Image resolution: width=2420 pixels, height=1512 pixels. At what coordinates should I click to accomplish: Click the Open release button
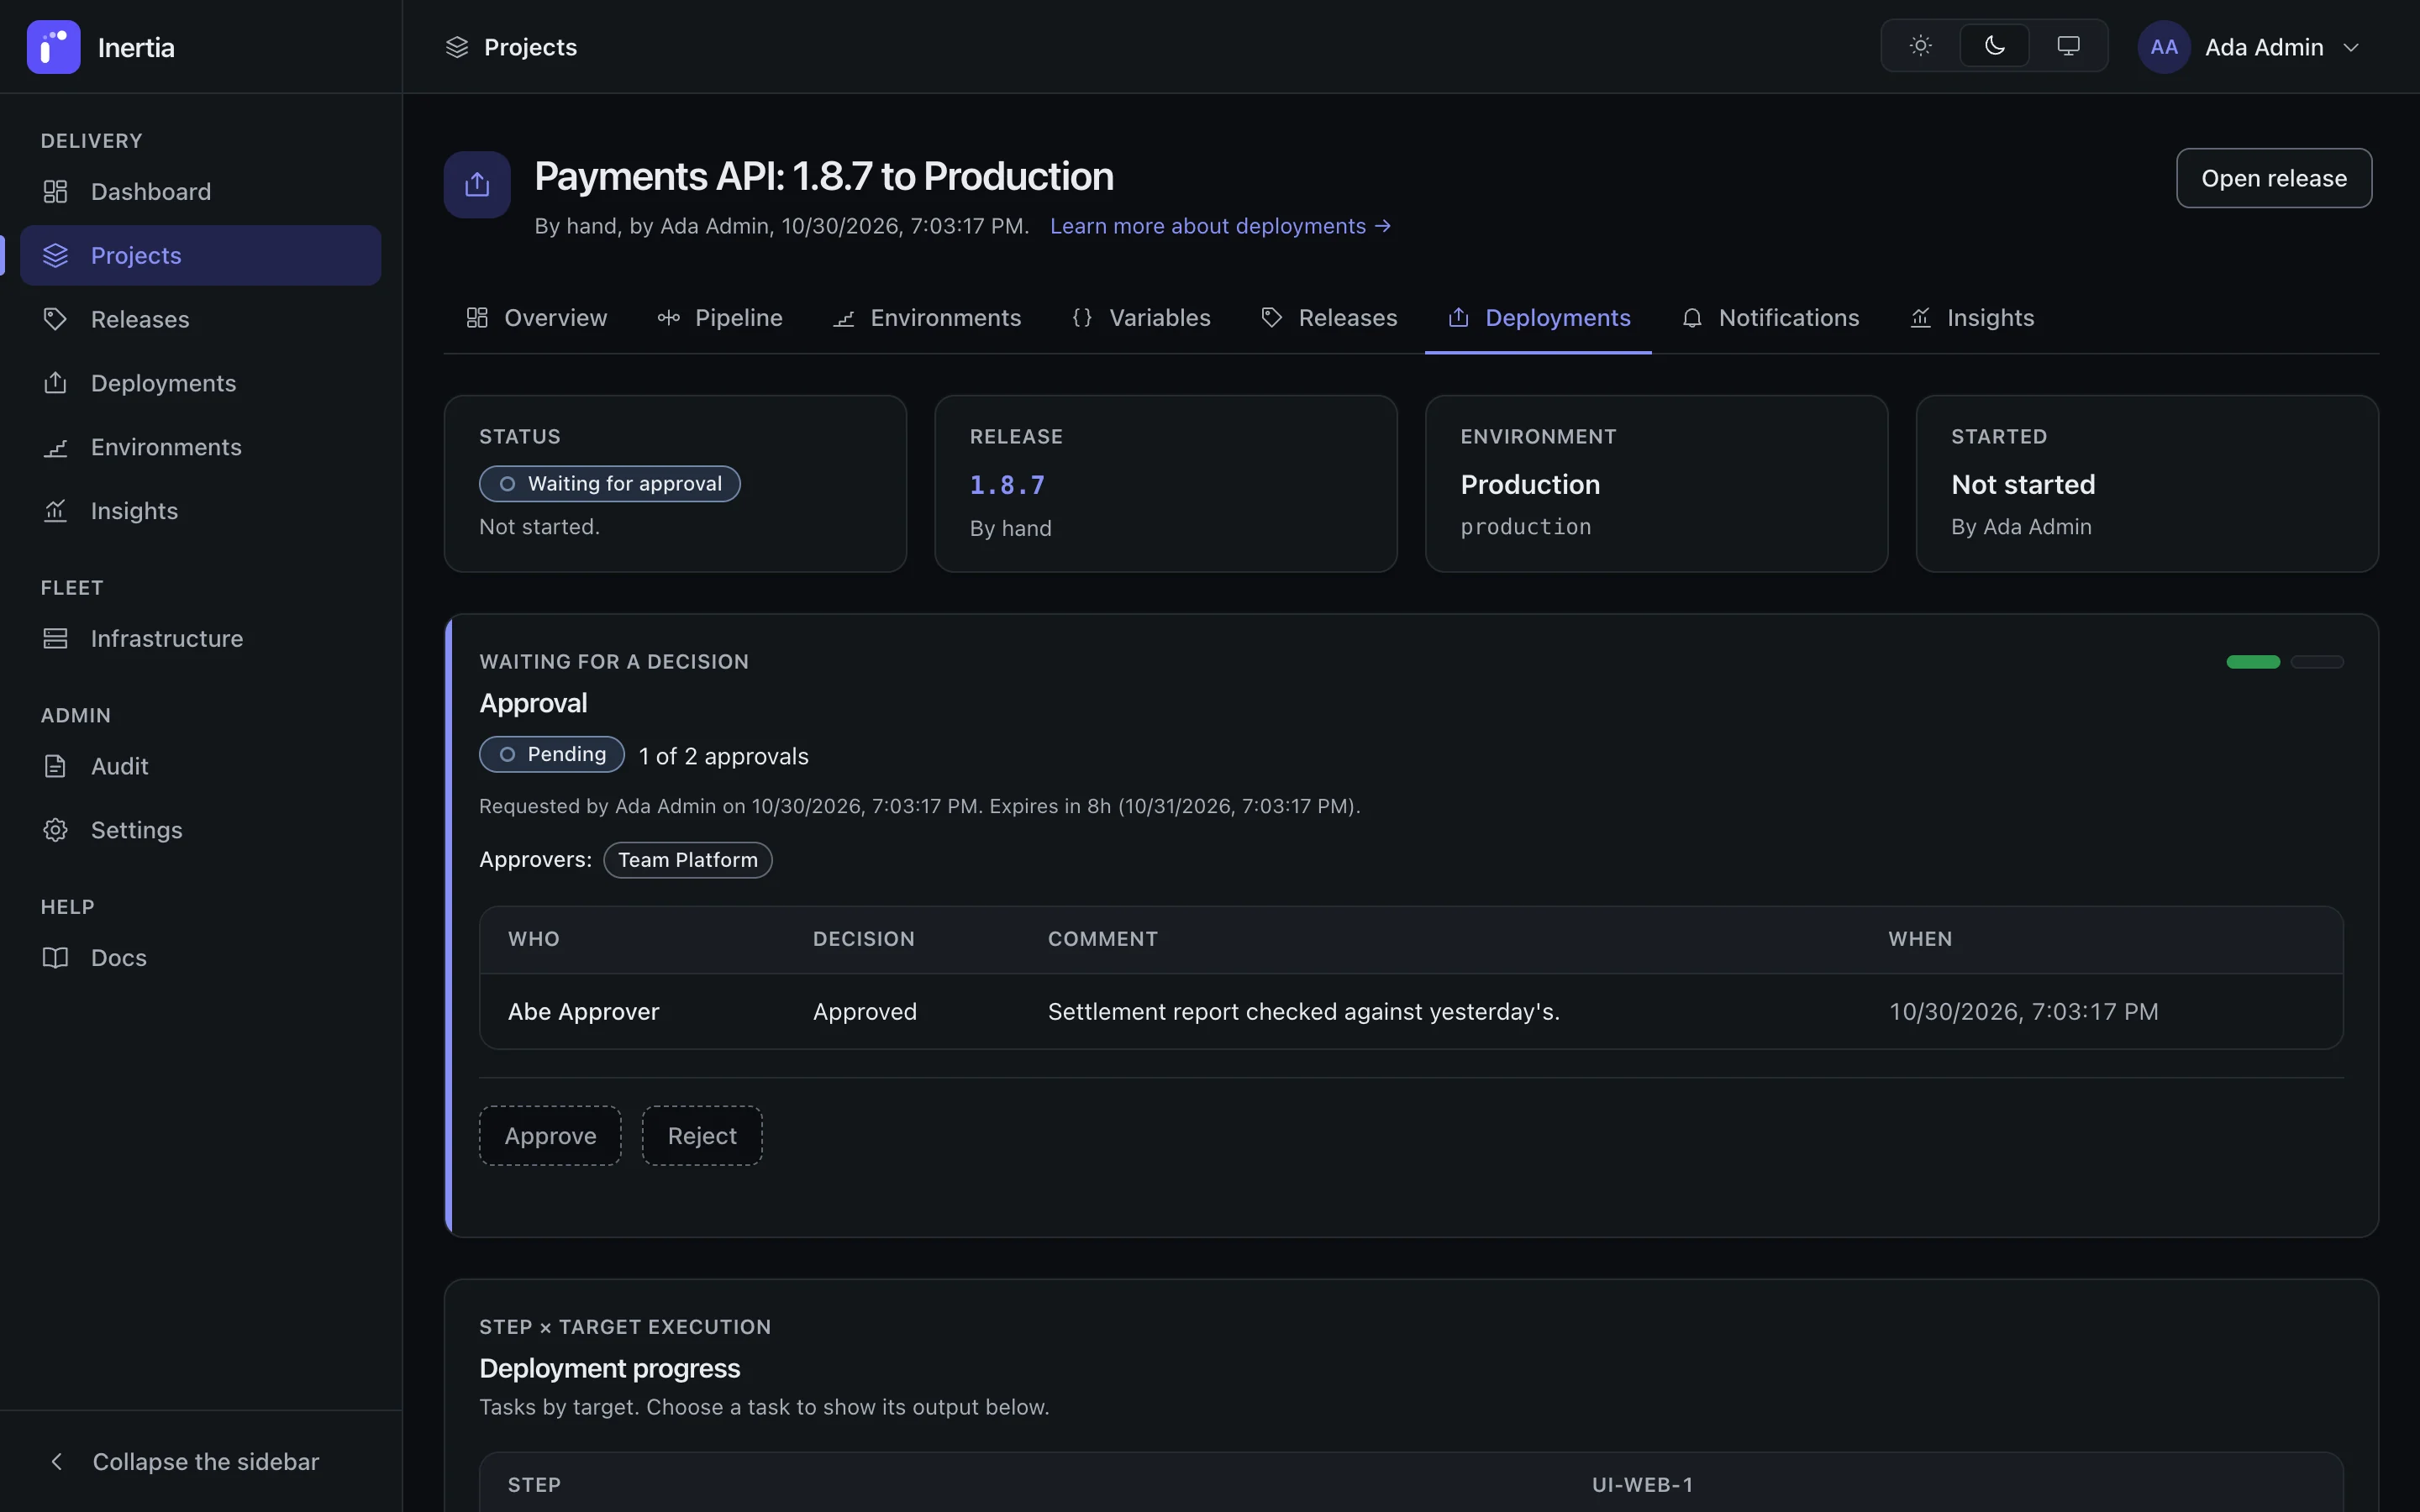pyautogui.click(x=2274, y=178)
